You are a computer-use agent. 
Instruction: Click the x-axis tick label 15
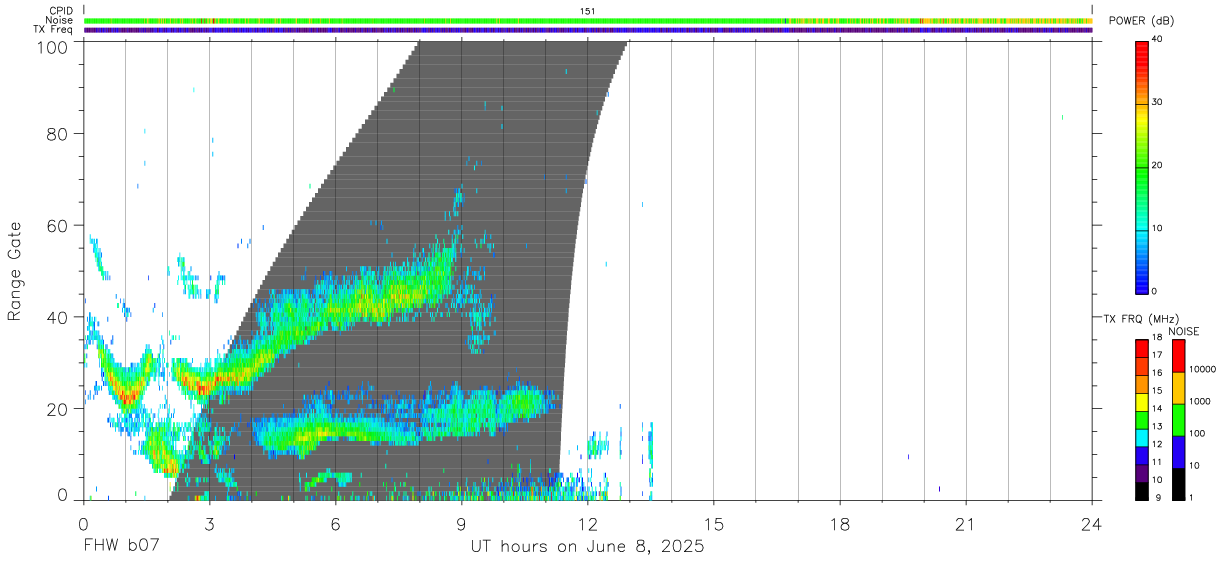pos(714,524)
